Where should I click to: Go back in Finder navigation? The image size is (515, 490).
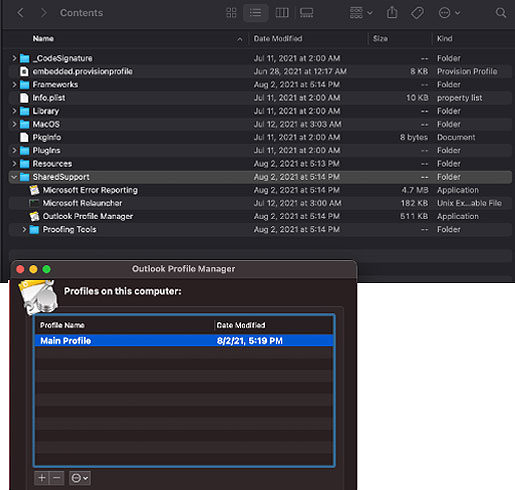pyautogui.click(x=20, y=13)
